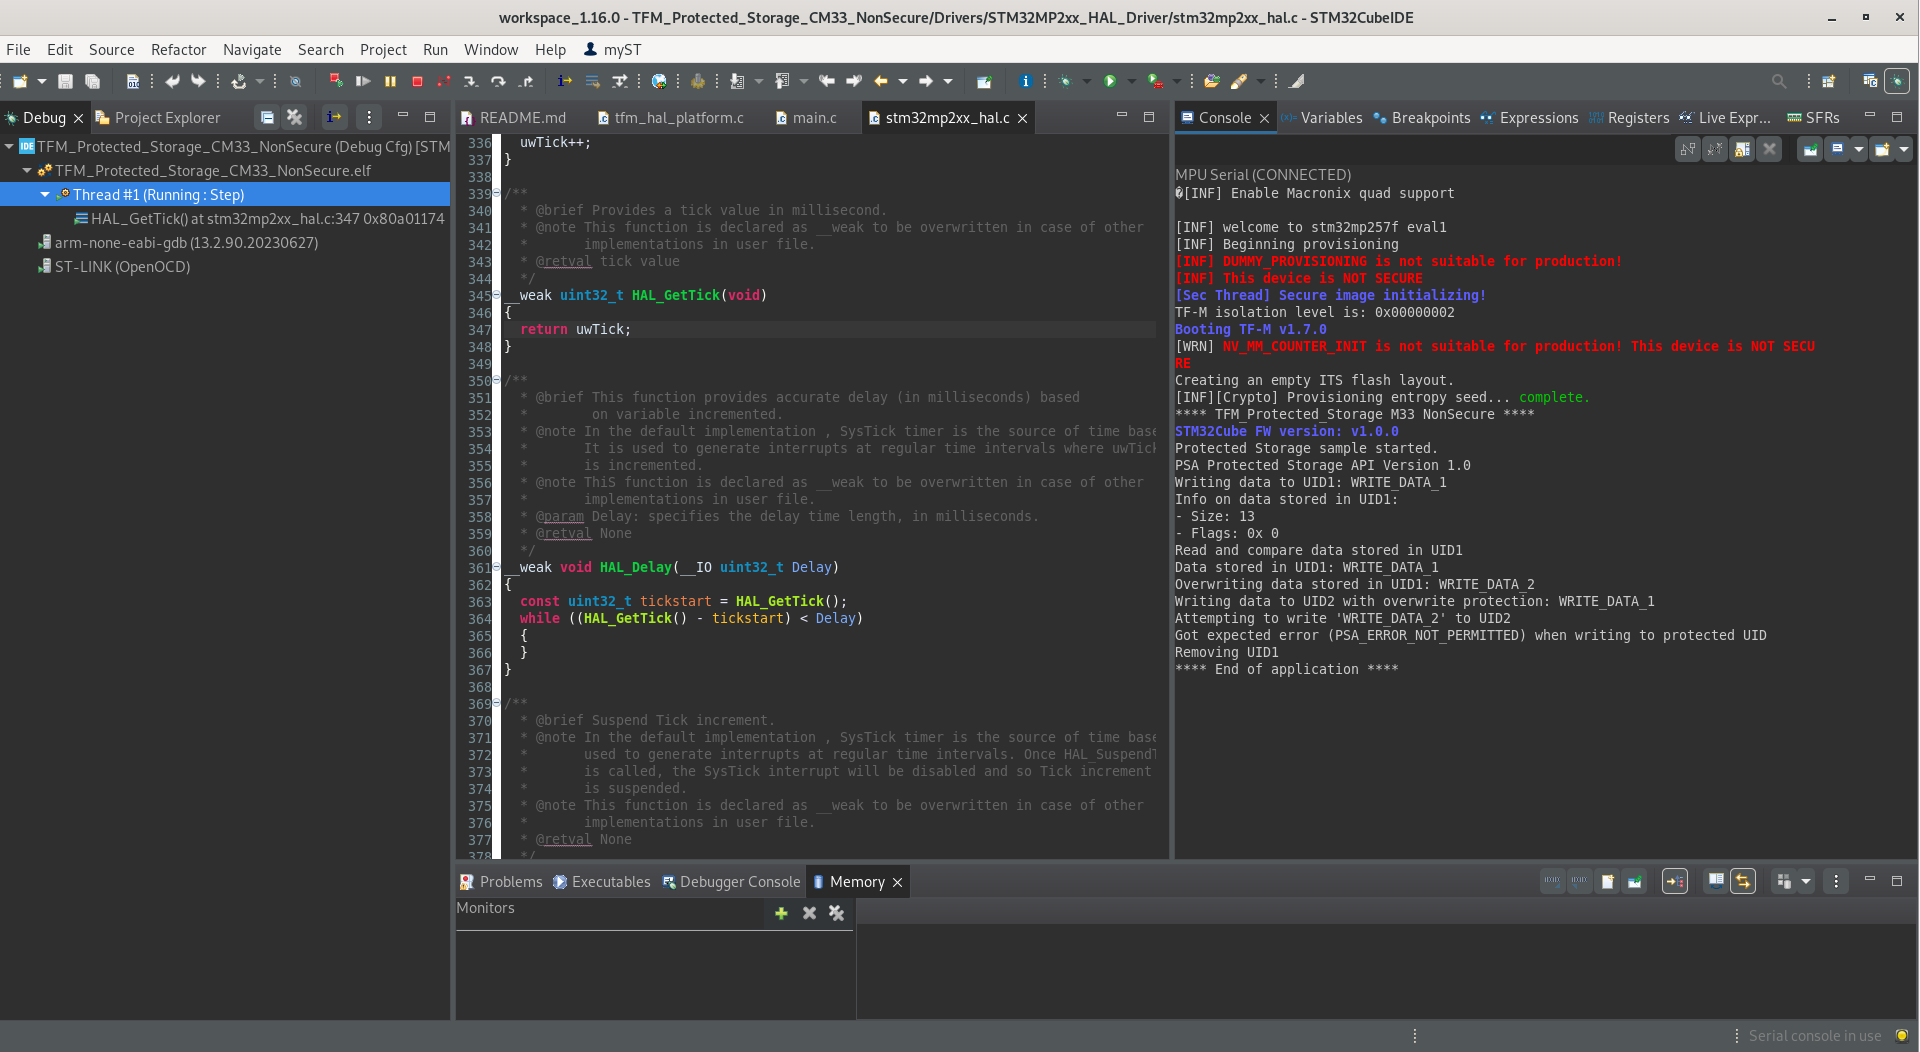Switch to the SFRs view tab
This screenshot has height=1052, width=1920.
(1814, 117)
